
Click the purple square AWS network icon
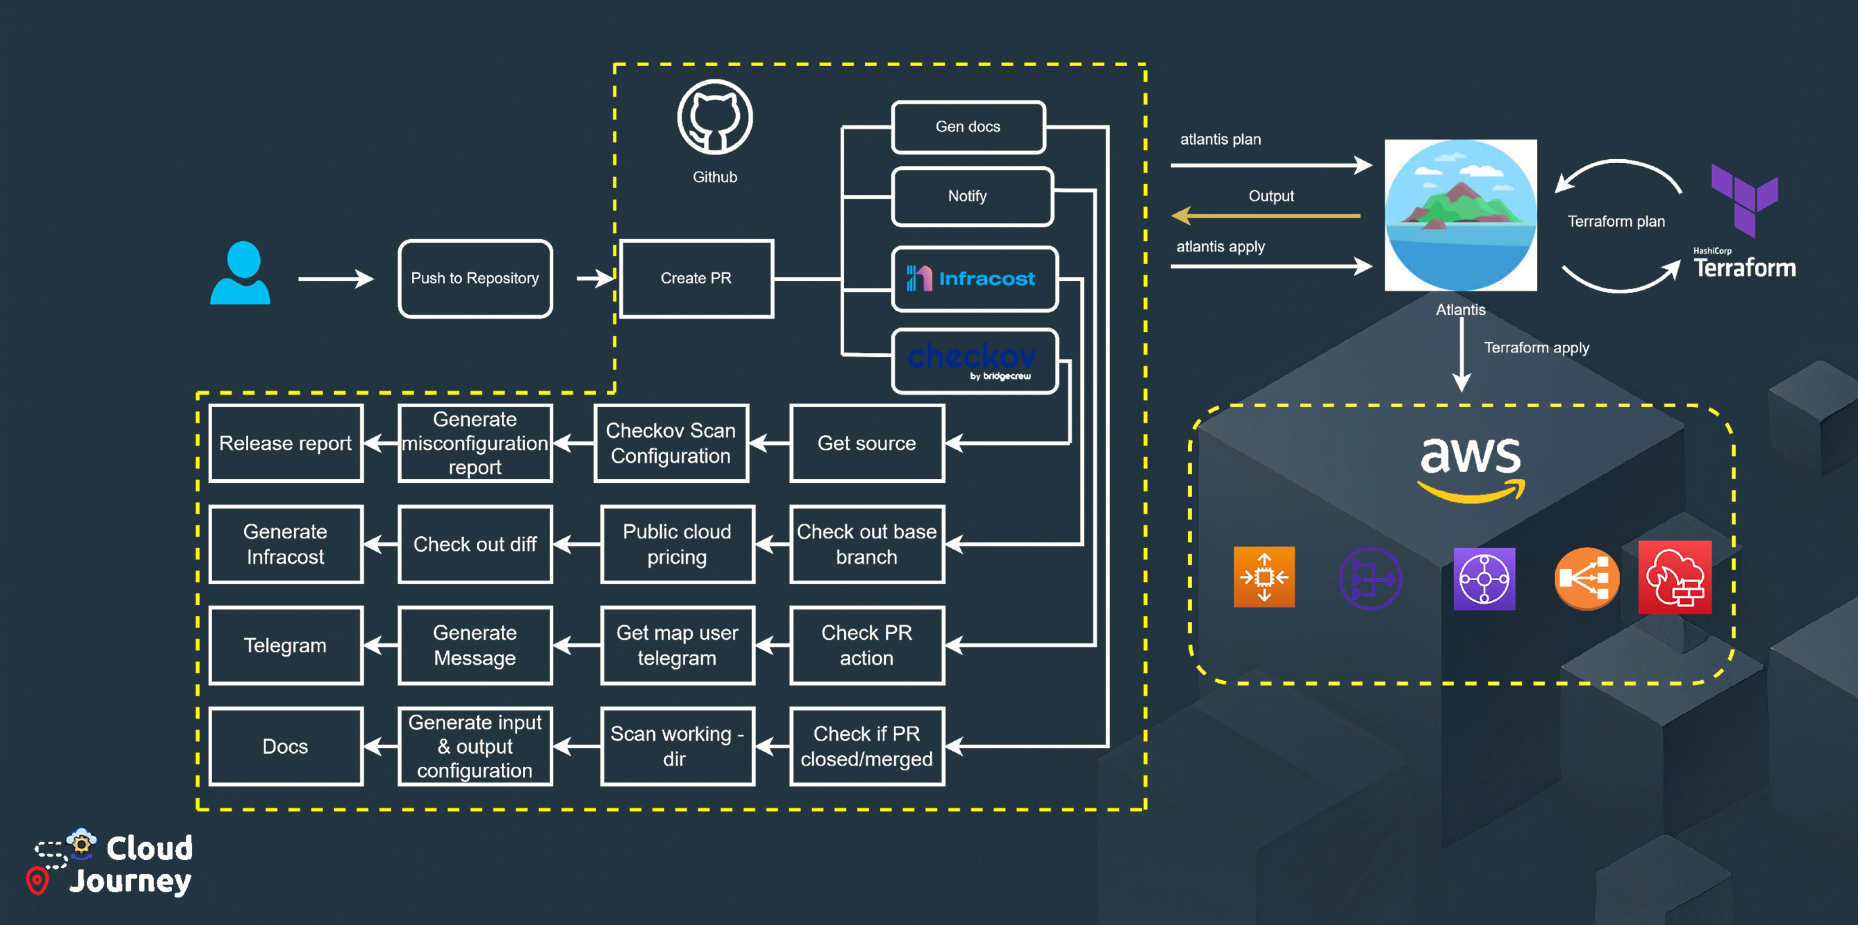tap(1484, 578)
